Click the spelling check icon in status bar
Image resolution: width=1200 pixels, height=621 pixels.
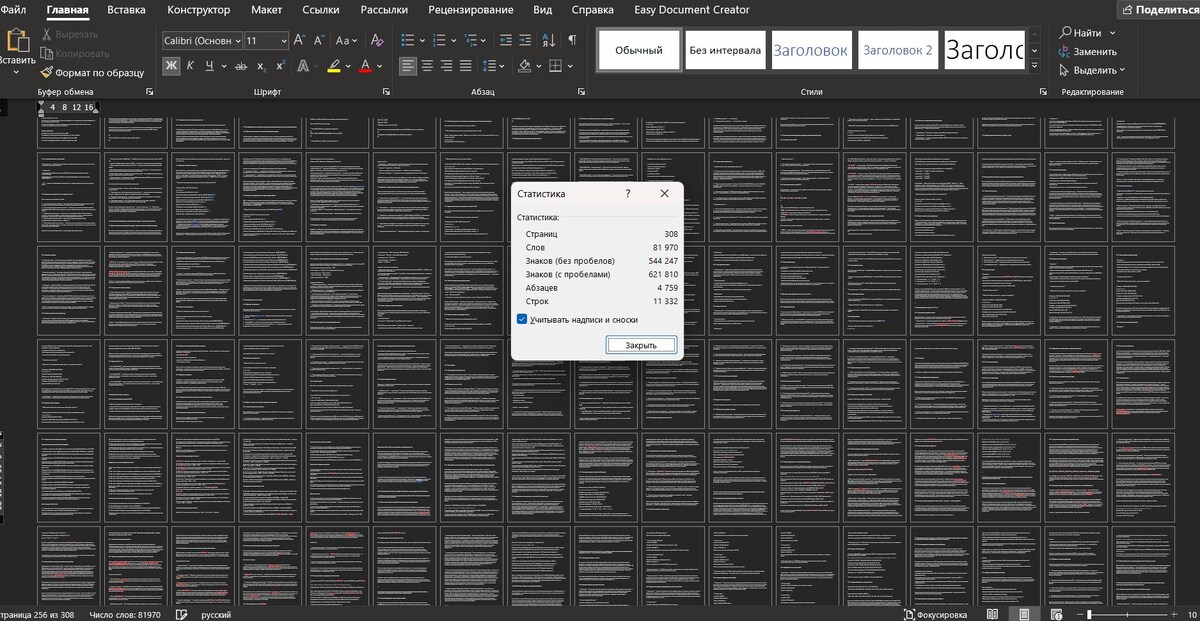point(182,614)
